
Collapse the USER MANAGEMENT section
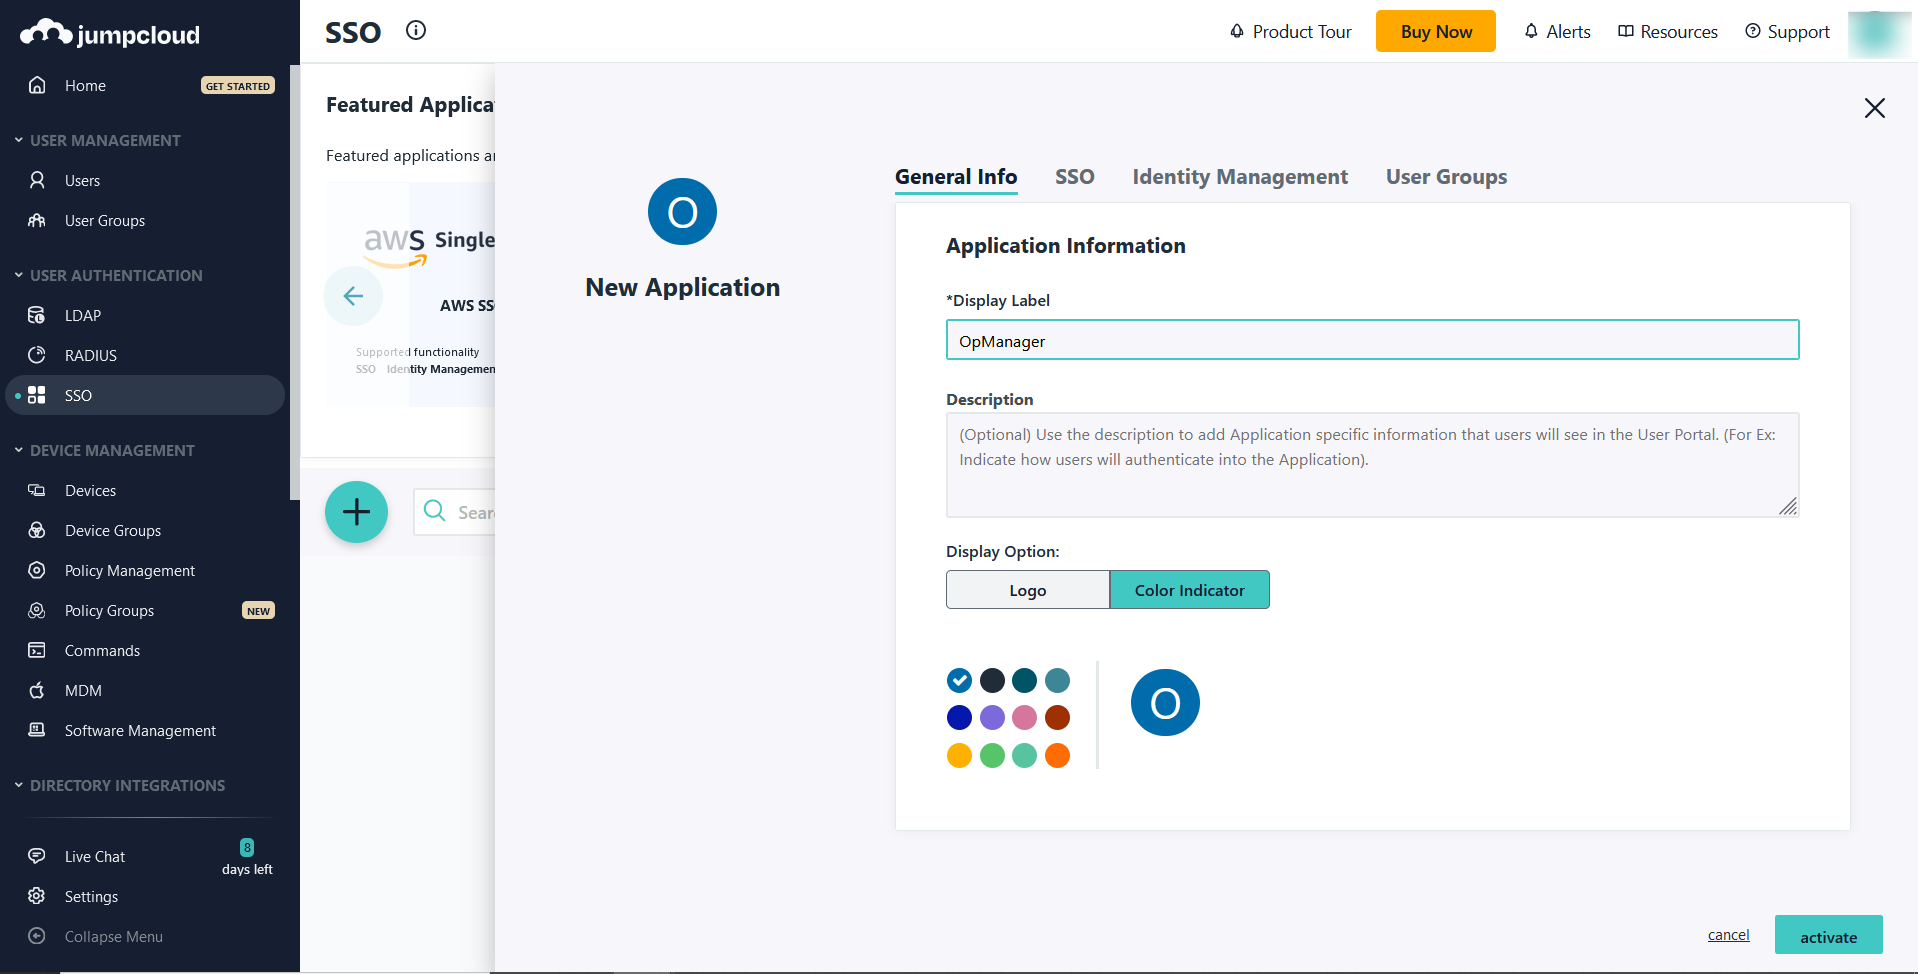pyautogui.click(x=105, y=140)
